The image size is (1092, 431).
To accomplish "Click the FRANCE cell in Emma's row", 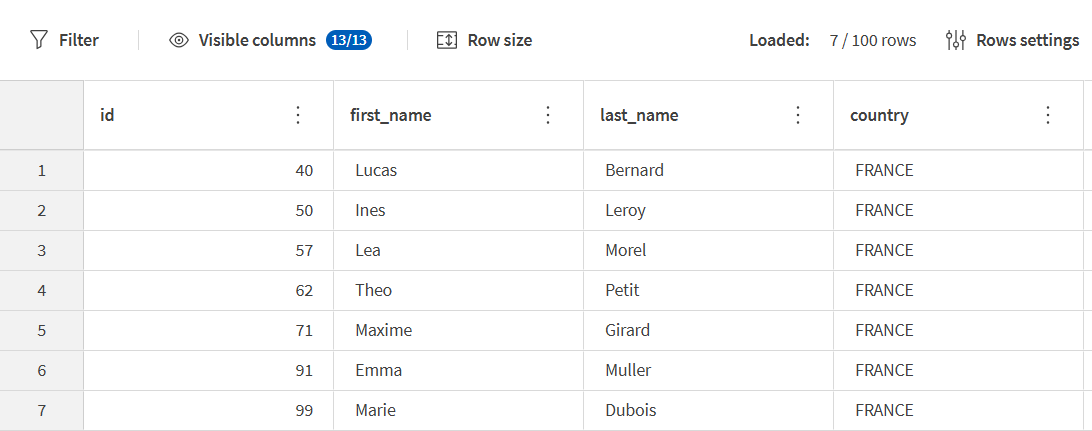I will [884, 370].
